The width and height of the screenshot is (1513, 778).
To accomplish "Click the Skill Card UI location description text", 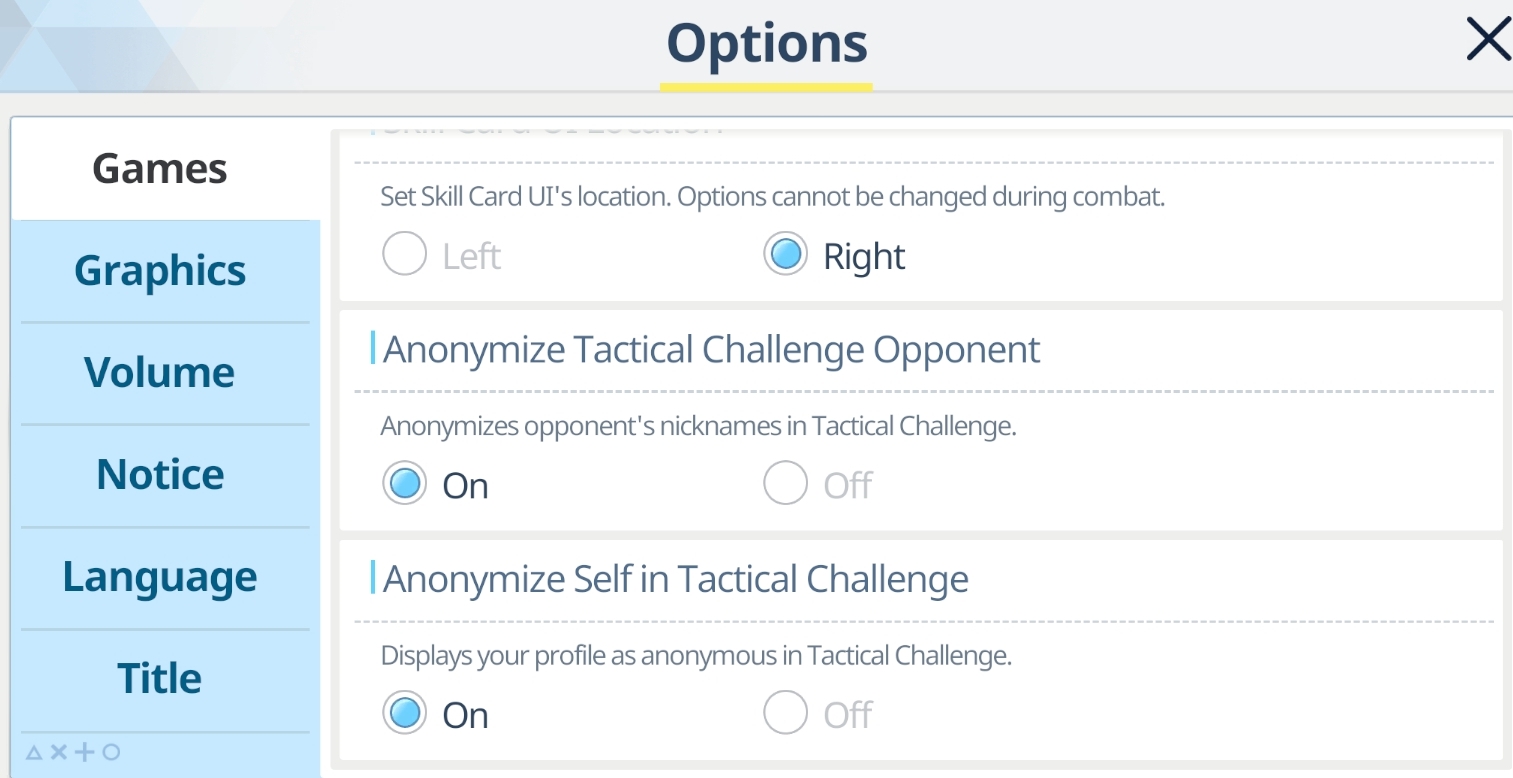I will 772,197.
